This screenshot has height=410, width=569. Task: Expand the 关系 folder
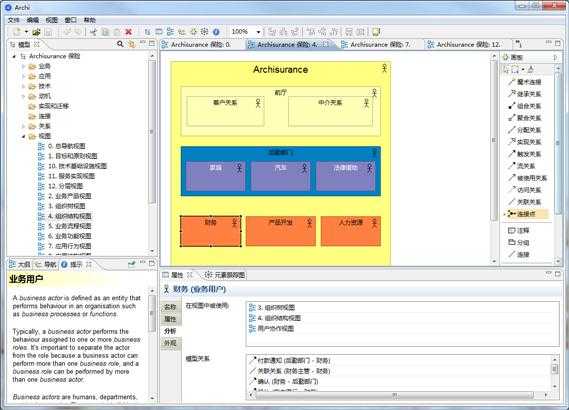coord(23,126)
